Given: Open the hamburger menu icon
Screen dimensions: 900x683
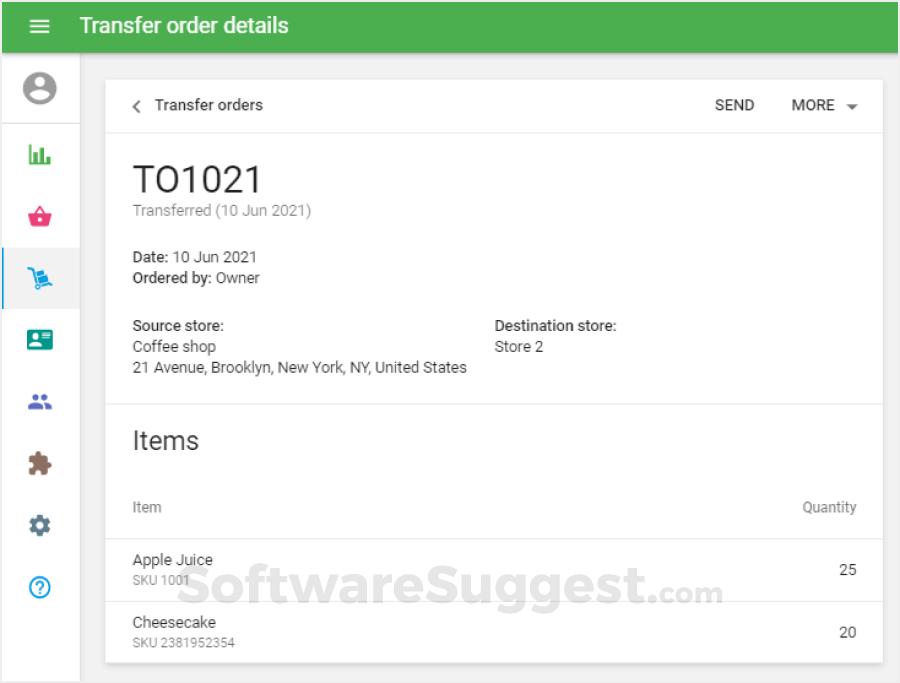Looking at the screenshot, I should pos(40,26).
